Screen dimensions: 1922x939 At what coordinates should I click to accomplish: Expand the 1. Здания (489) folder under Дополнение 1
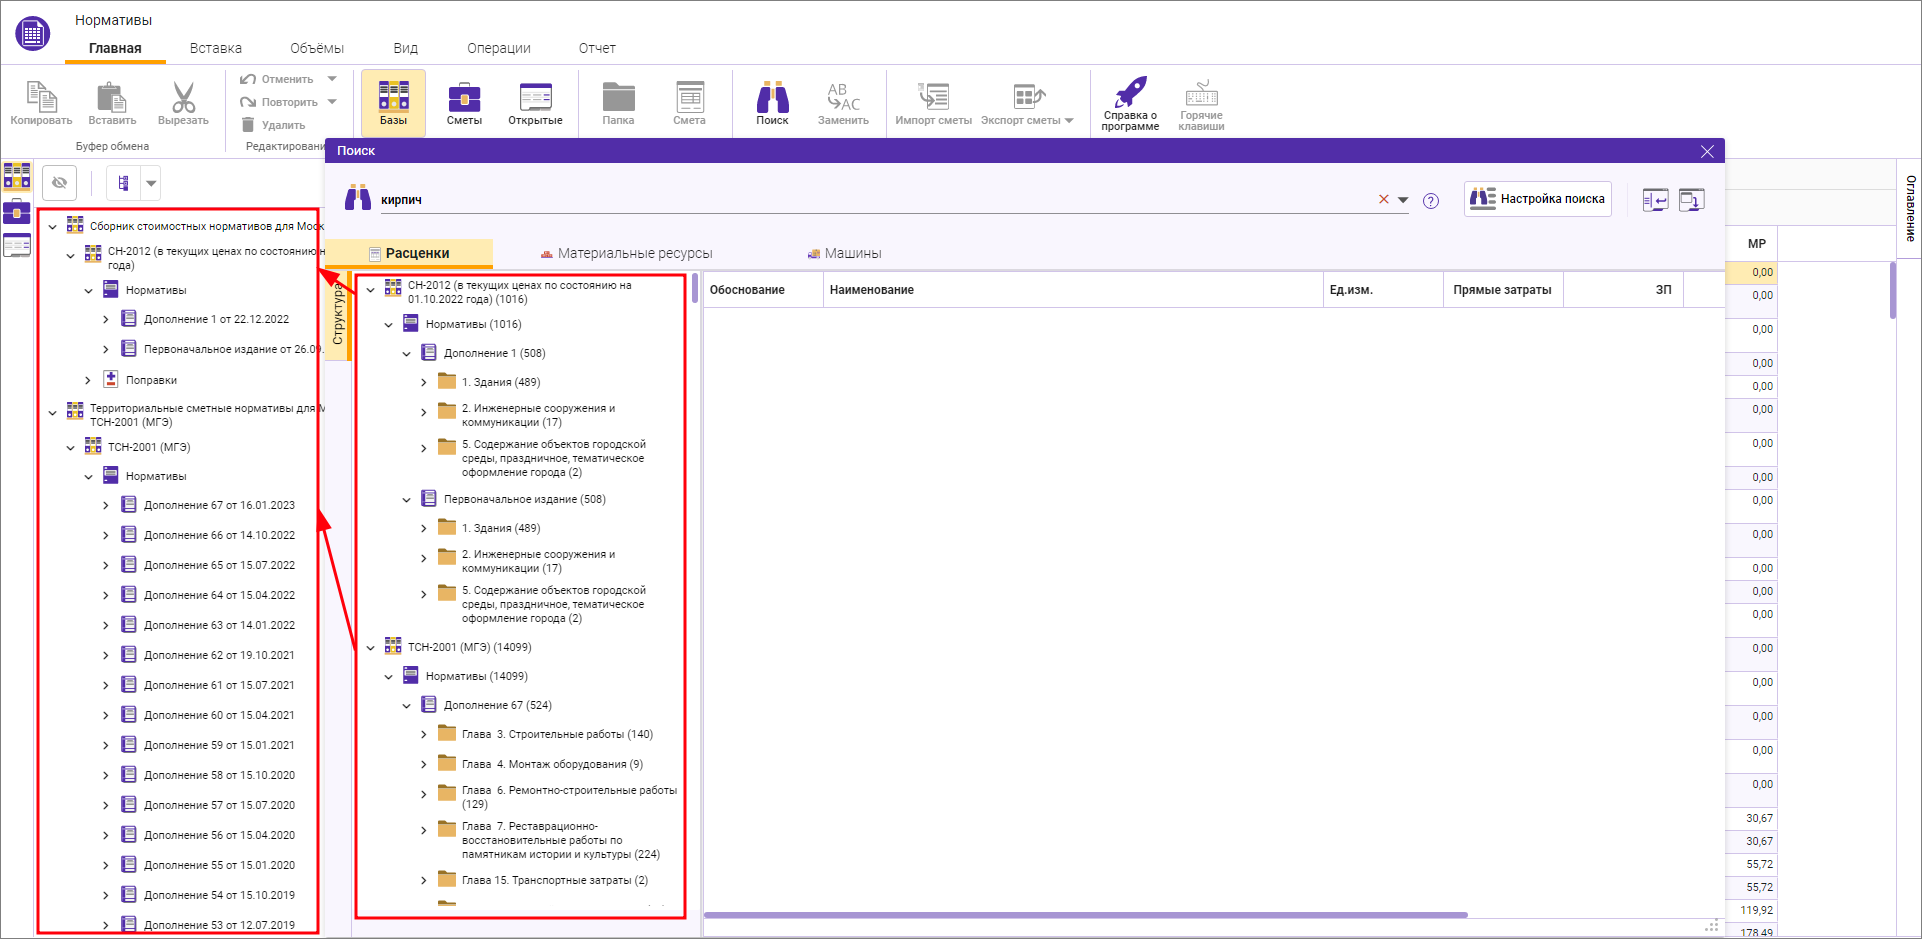pos(424,382)
